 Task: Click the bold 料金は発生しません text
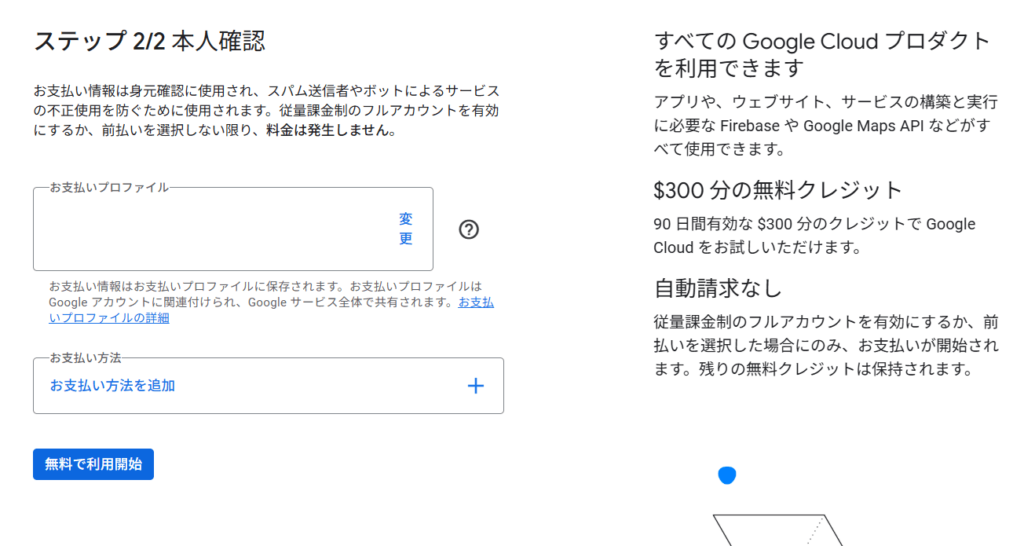(x=331, y=130)
